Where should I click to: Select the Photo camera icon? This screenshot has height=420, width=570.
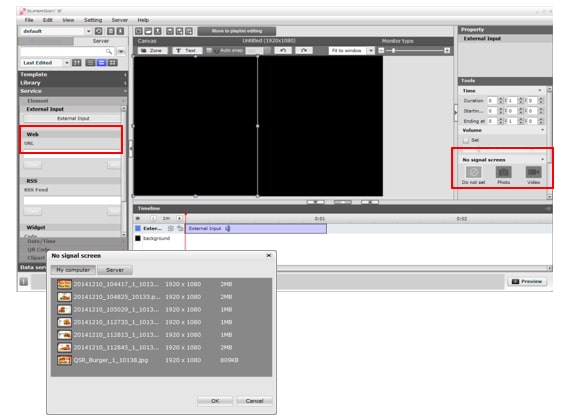coord(503,172)
